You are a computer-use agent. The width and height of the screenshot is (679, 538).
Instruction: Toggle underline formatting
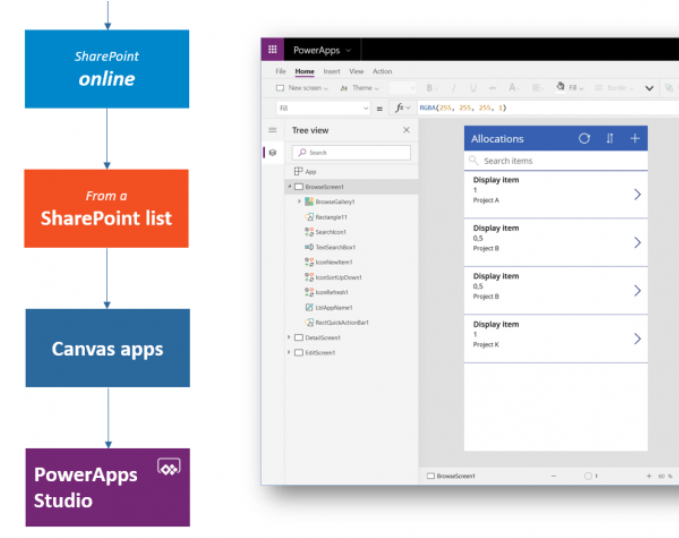pyautogui.click(x=473, y=88)
